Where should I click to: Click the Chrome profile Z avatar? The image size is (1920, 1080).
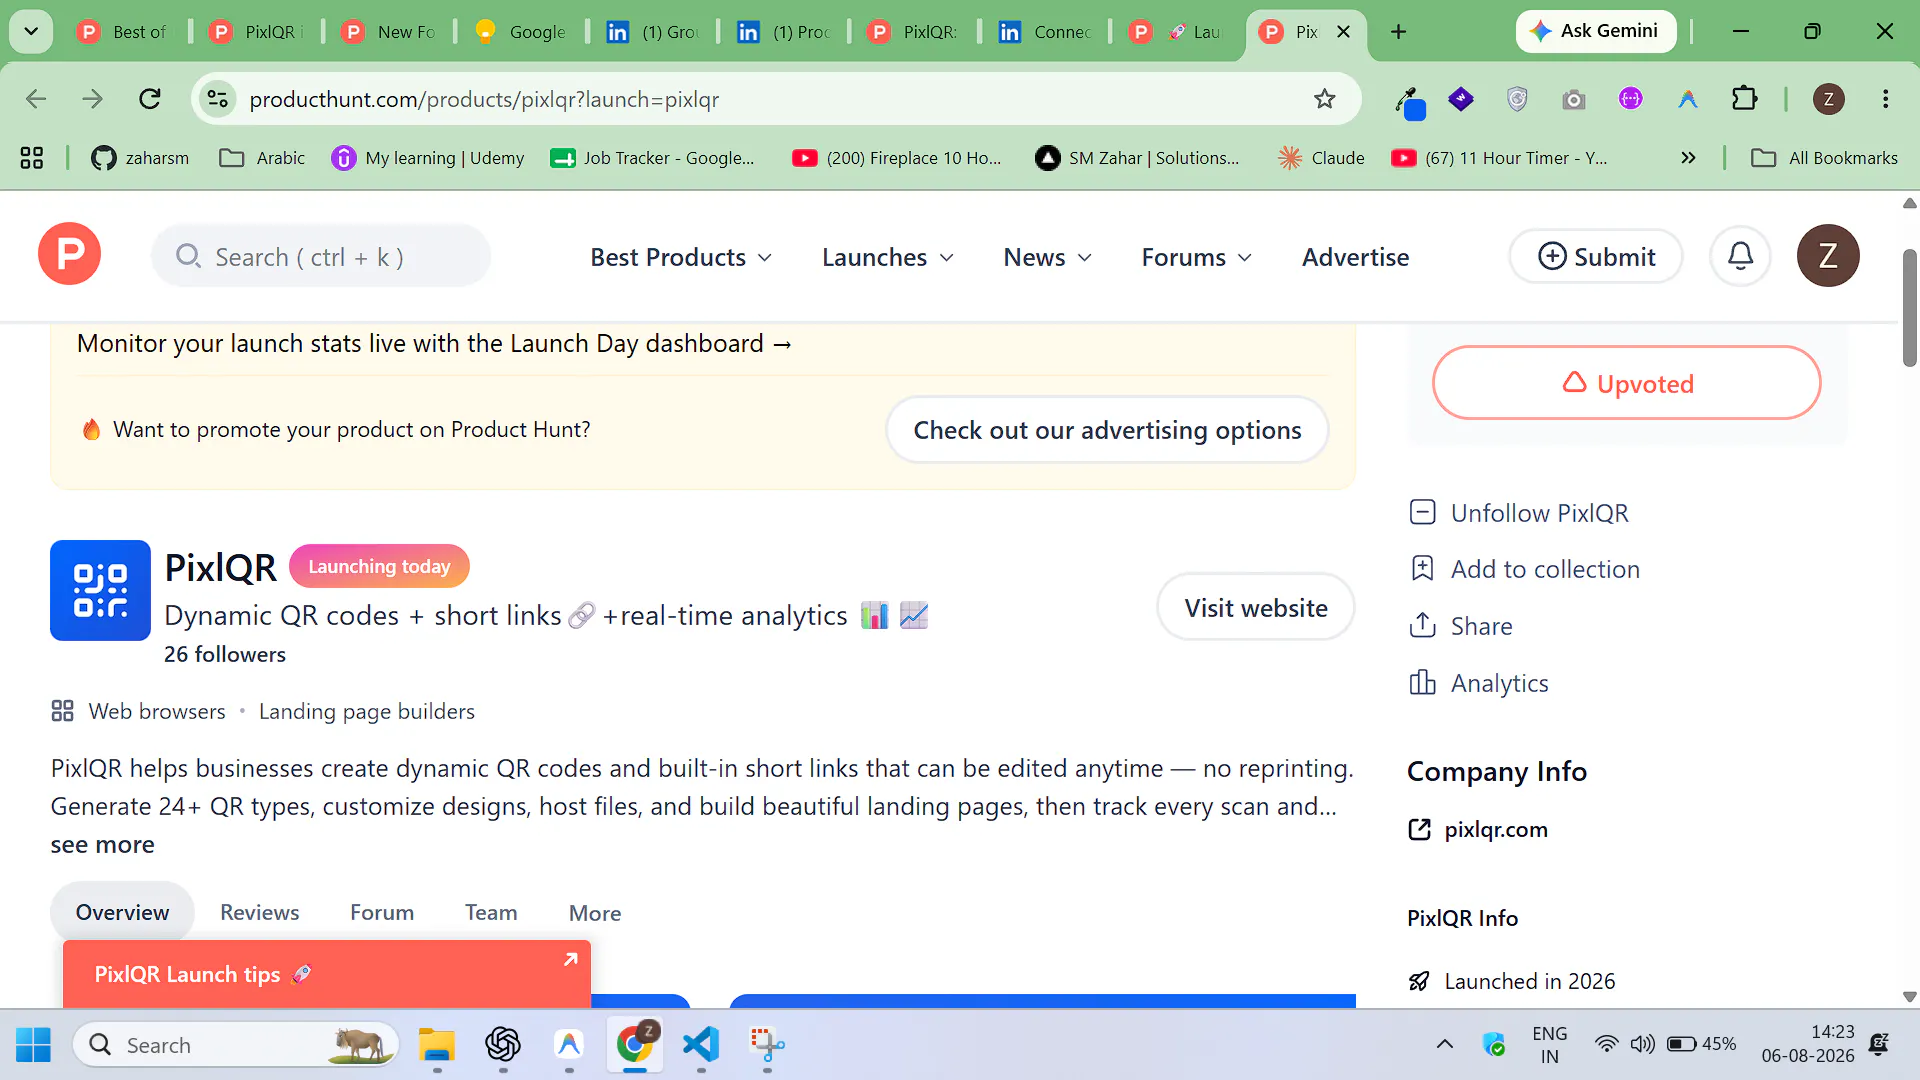[1828, 99]
